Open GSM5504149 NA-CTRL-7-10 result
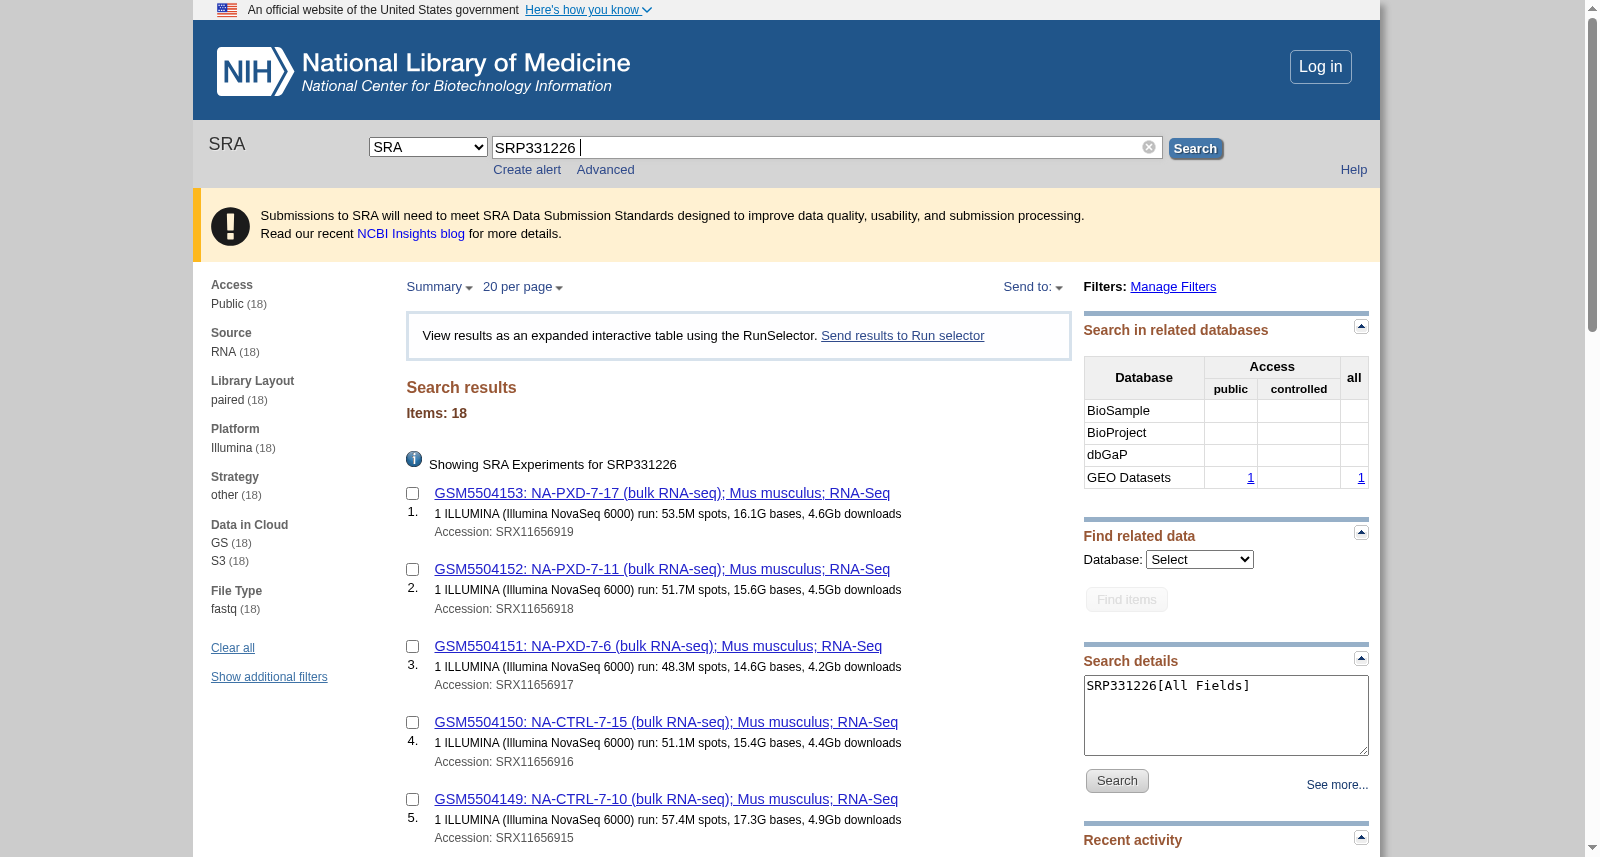The image size is (1600, 857). pos(666,799)
